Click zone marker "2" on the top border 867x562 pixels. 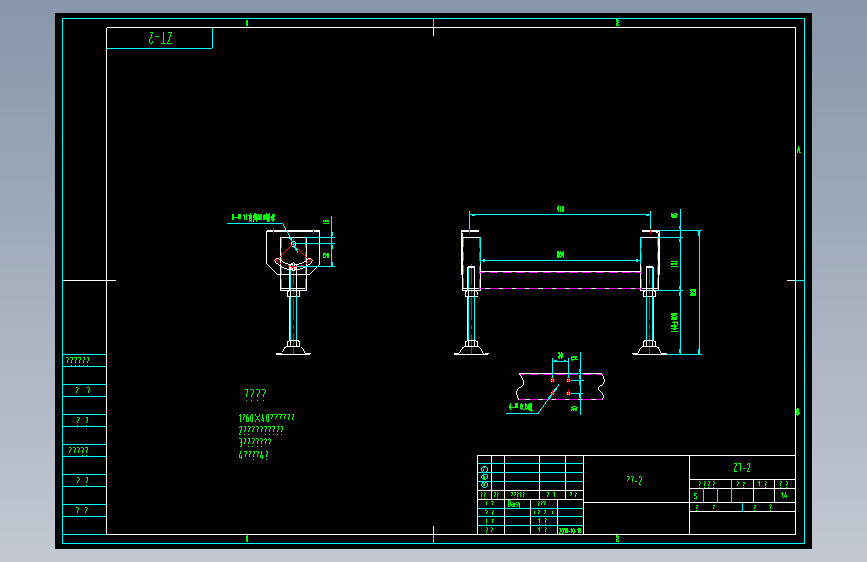click(617, 23)
